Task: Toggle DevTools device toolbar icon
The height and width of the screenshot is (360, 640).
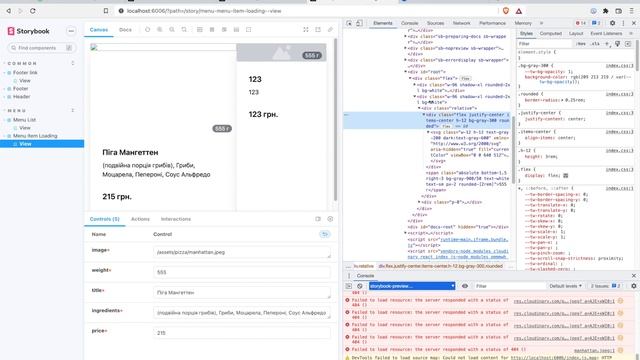Action: [x=359, y=23]
